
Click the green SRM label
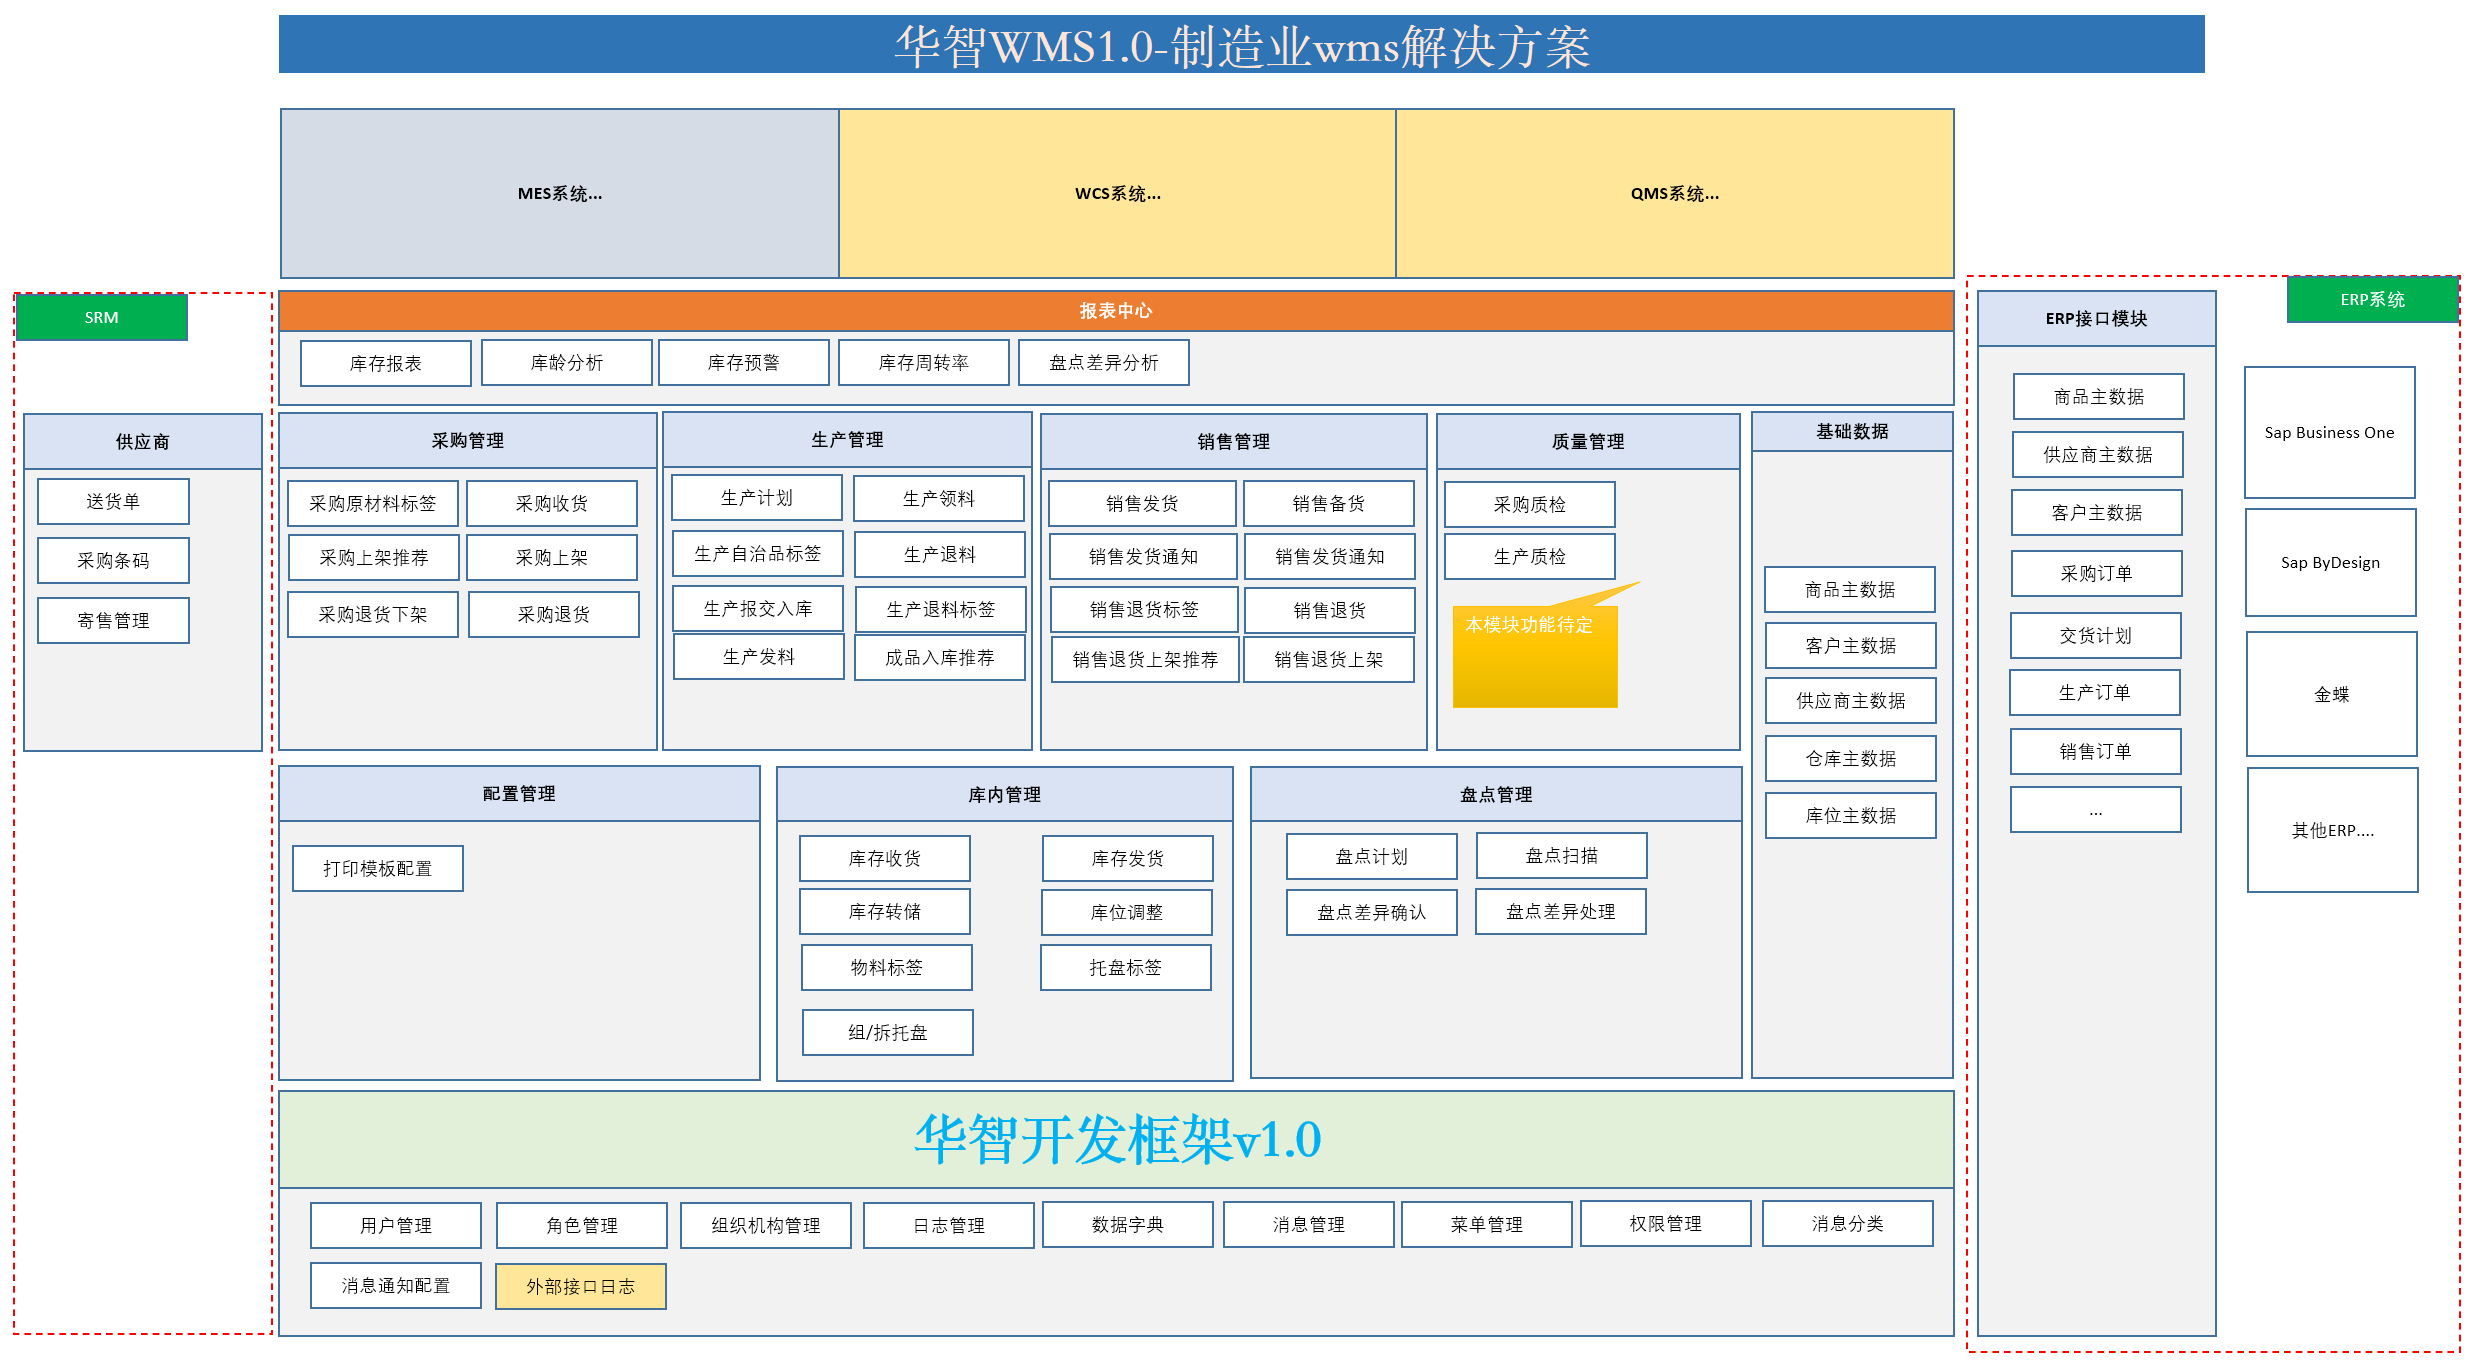click(x=101, y=317)
